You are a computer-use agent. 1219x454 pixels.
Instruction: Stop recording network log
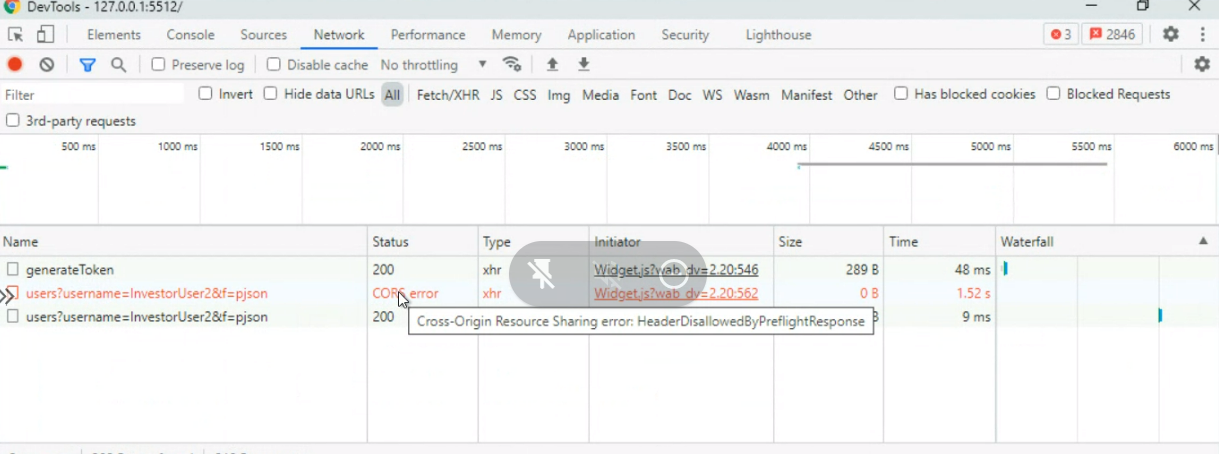coord(15,65)
